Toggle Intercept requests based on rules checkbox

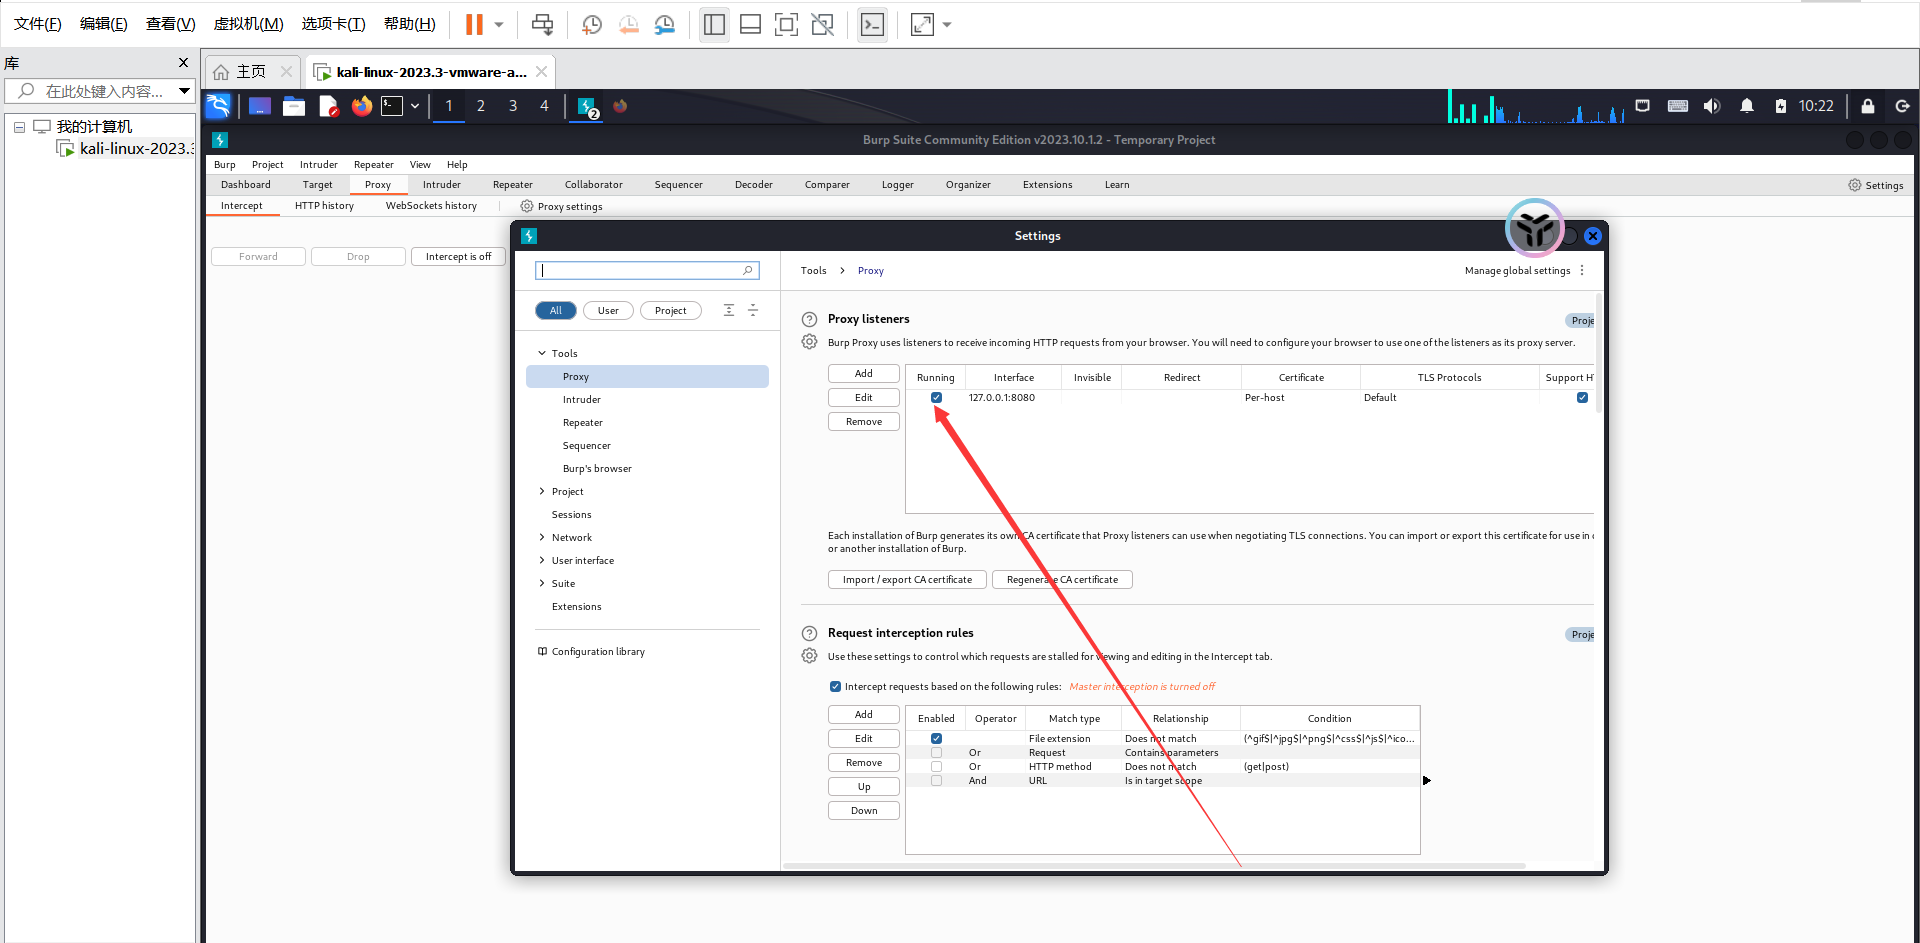point(835,687)
